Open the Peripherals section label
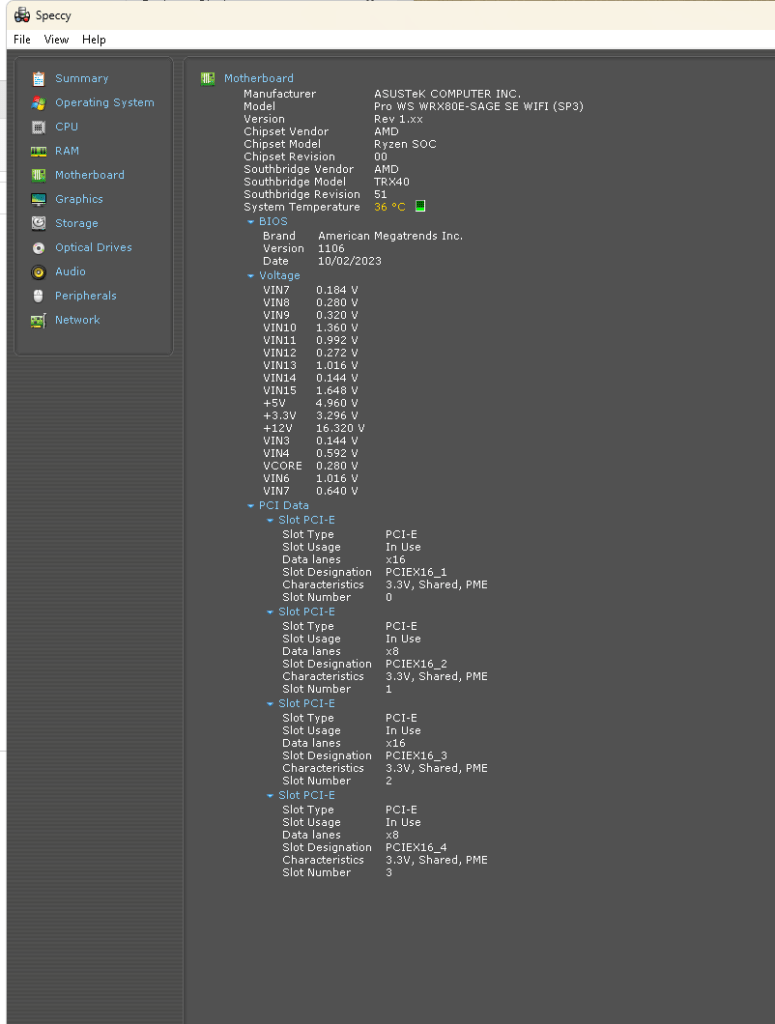 (86, 296)
